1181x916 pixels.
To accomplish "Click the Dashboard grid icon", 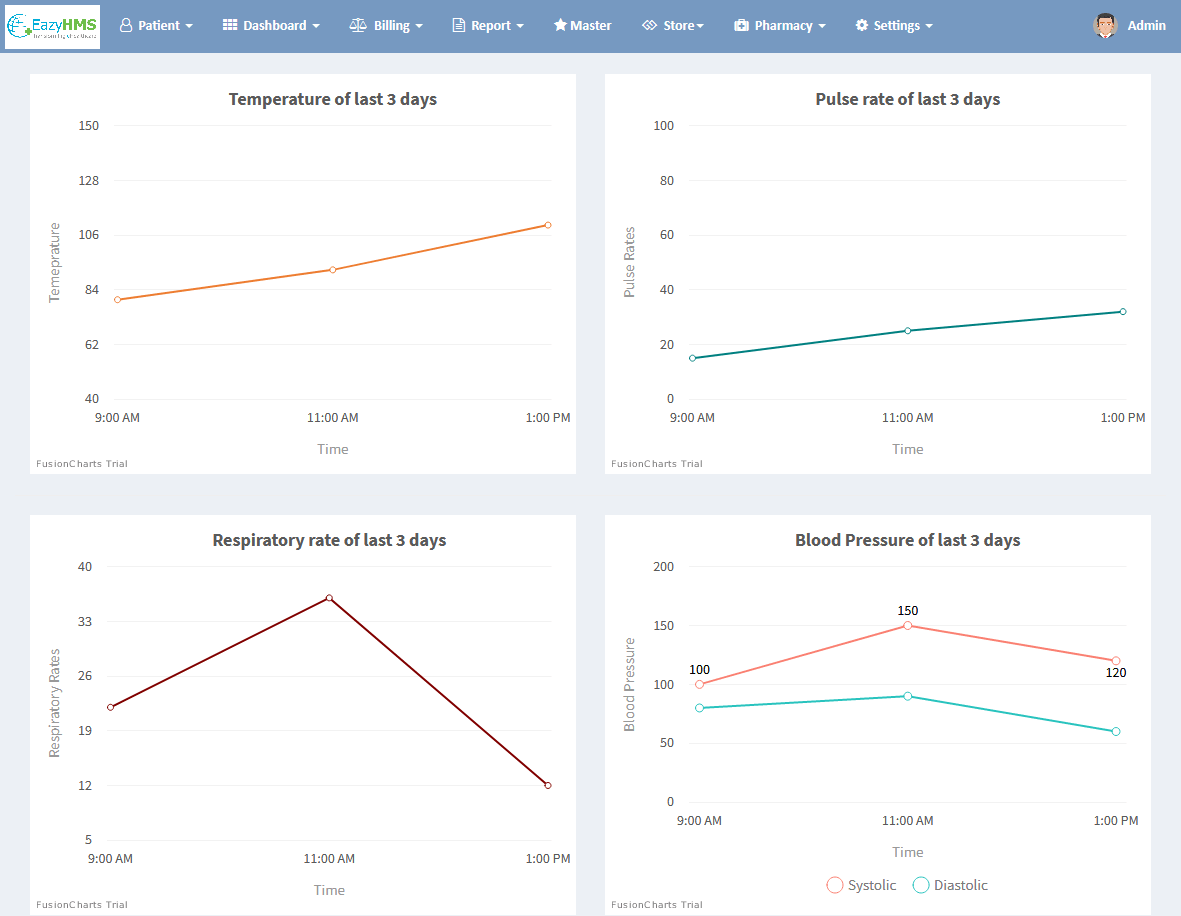I will [232, 25].
